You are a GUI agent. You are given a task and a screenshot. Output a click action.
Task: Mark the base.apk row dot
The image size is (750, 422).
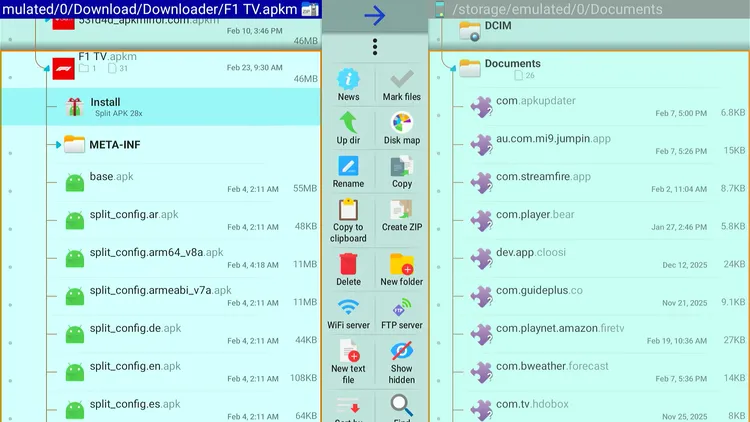click(11, 191)
